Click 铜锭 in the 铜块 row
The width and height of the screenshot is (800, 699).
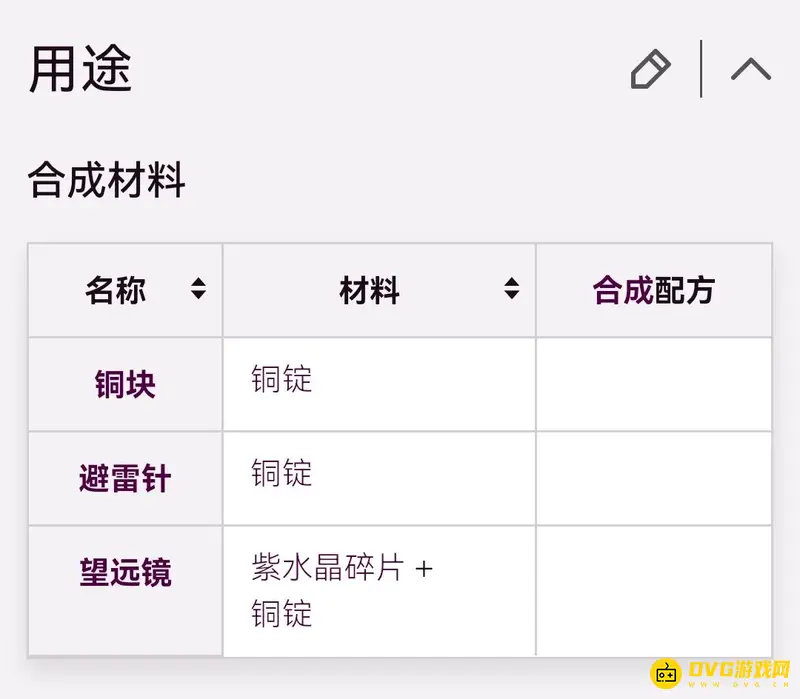(x=281, y=379)
